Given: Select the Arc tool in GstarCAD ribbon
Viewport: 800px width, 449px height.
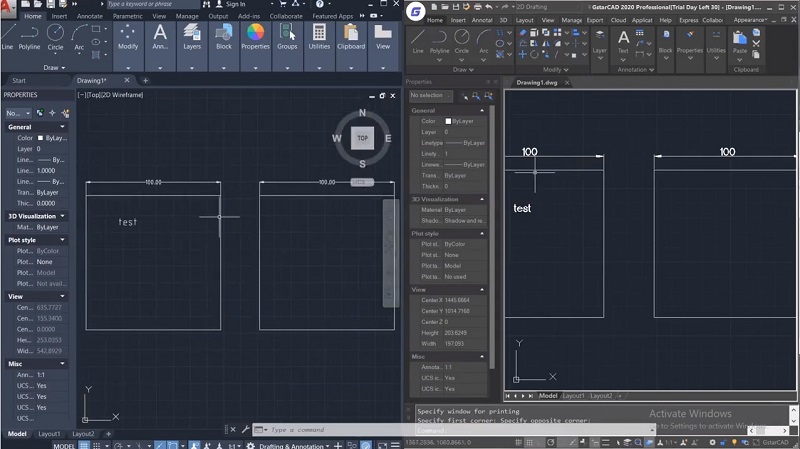Looking at the screenshot, I should click(485, 38).
